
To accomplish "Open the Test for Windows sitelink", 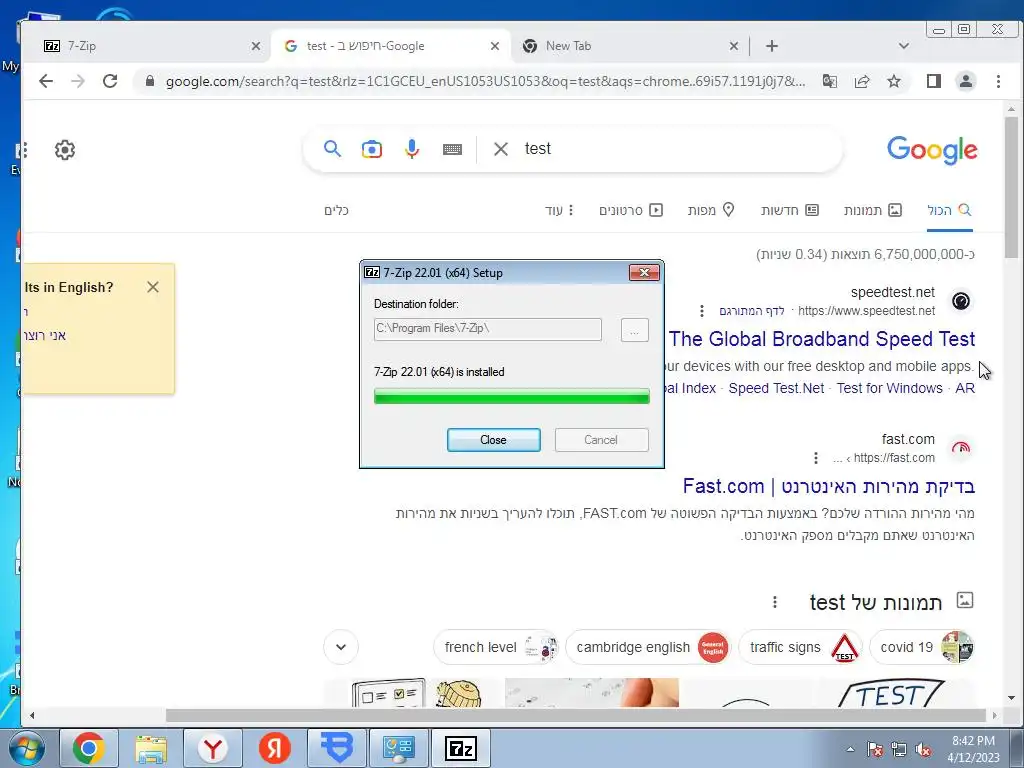I will pos(889,388).
